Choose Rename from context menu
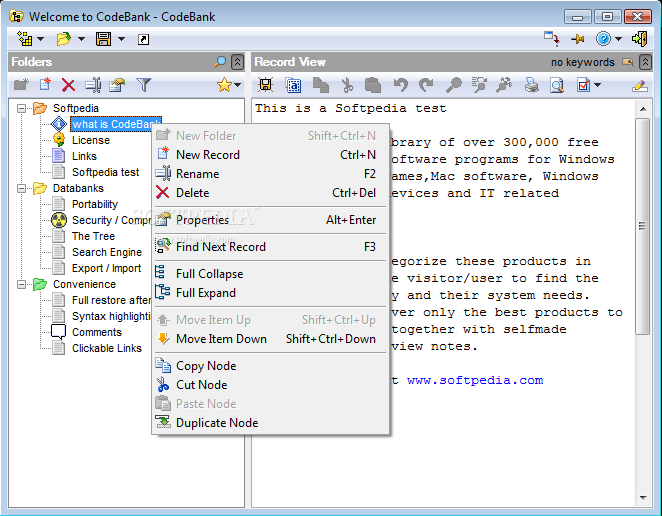Viewport: 662px width, 516px height. tap(270, 174)
